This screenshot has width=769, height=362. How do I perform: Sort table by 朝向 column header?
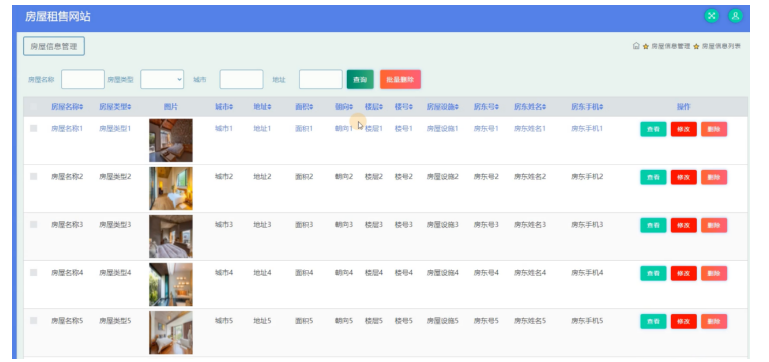[344, 106]
